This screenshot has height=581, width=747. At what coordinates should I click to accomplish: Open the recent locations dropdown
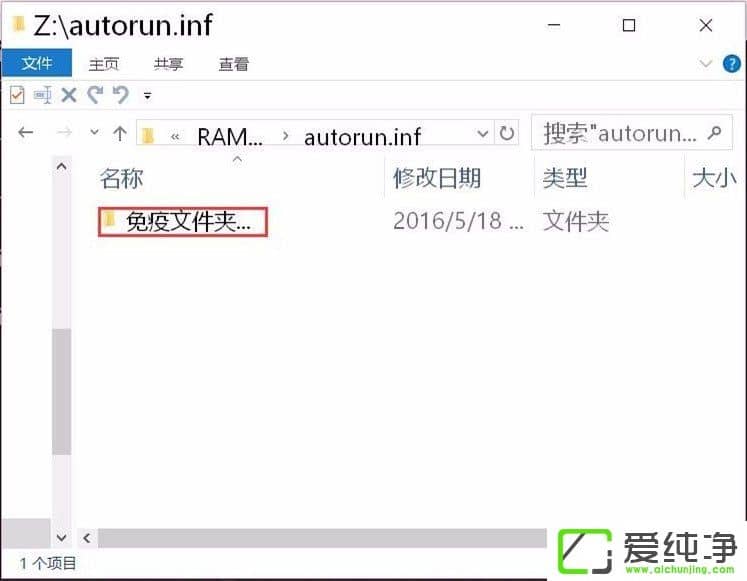95,132
